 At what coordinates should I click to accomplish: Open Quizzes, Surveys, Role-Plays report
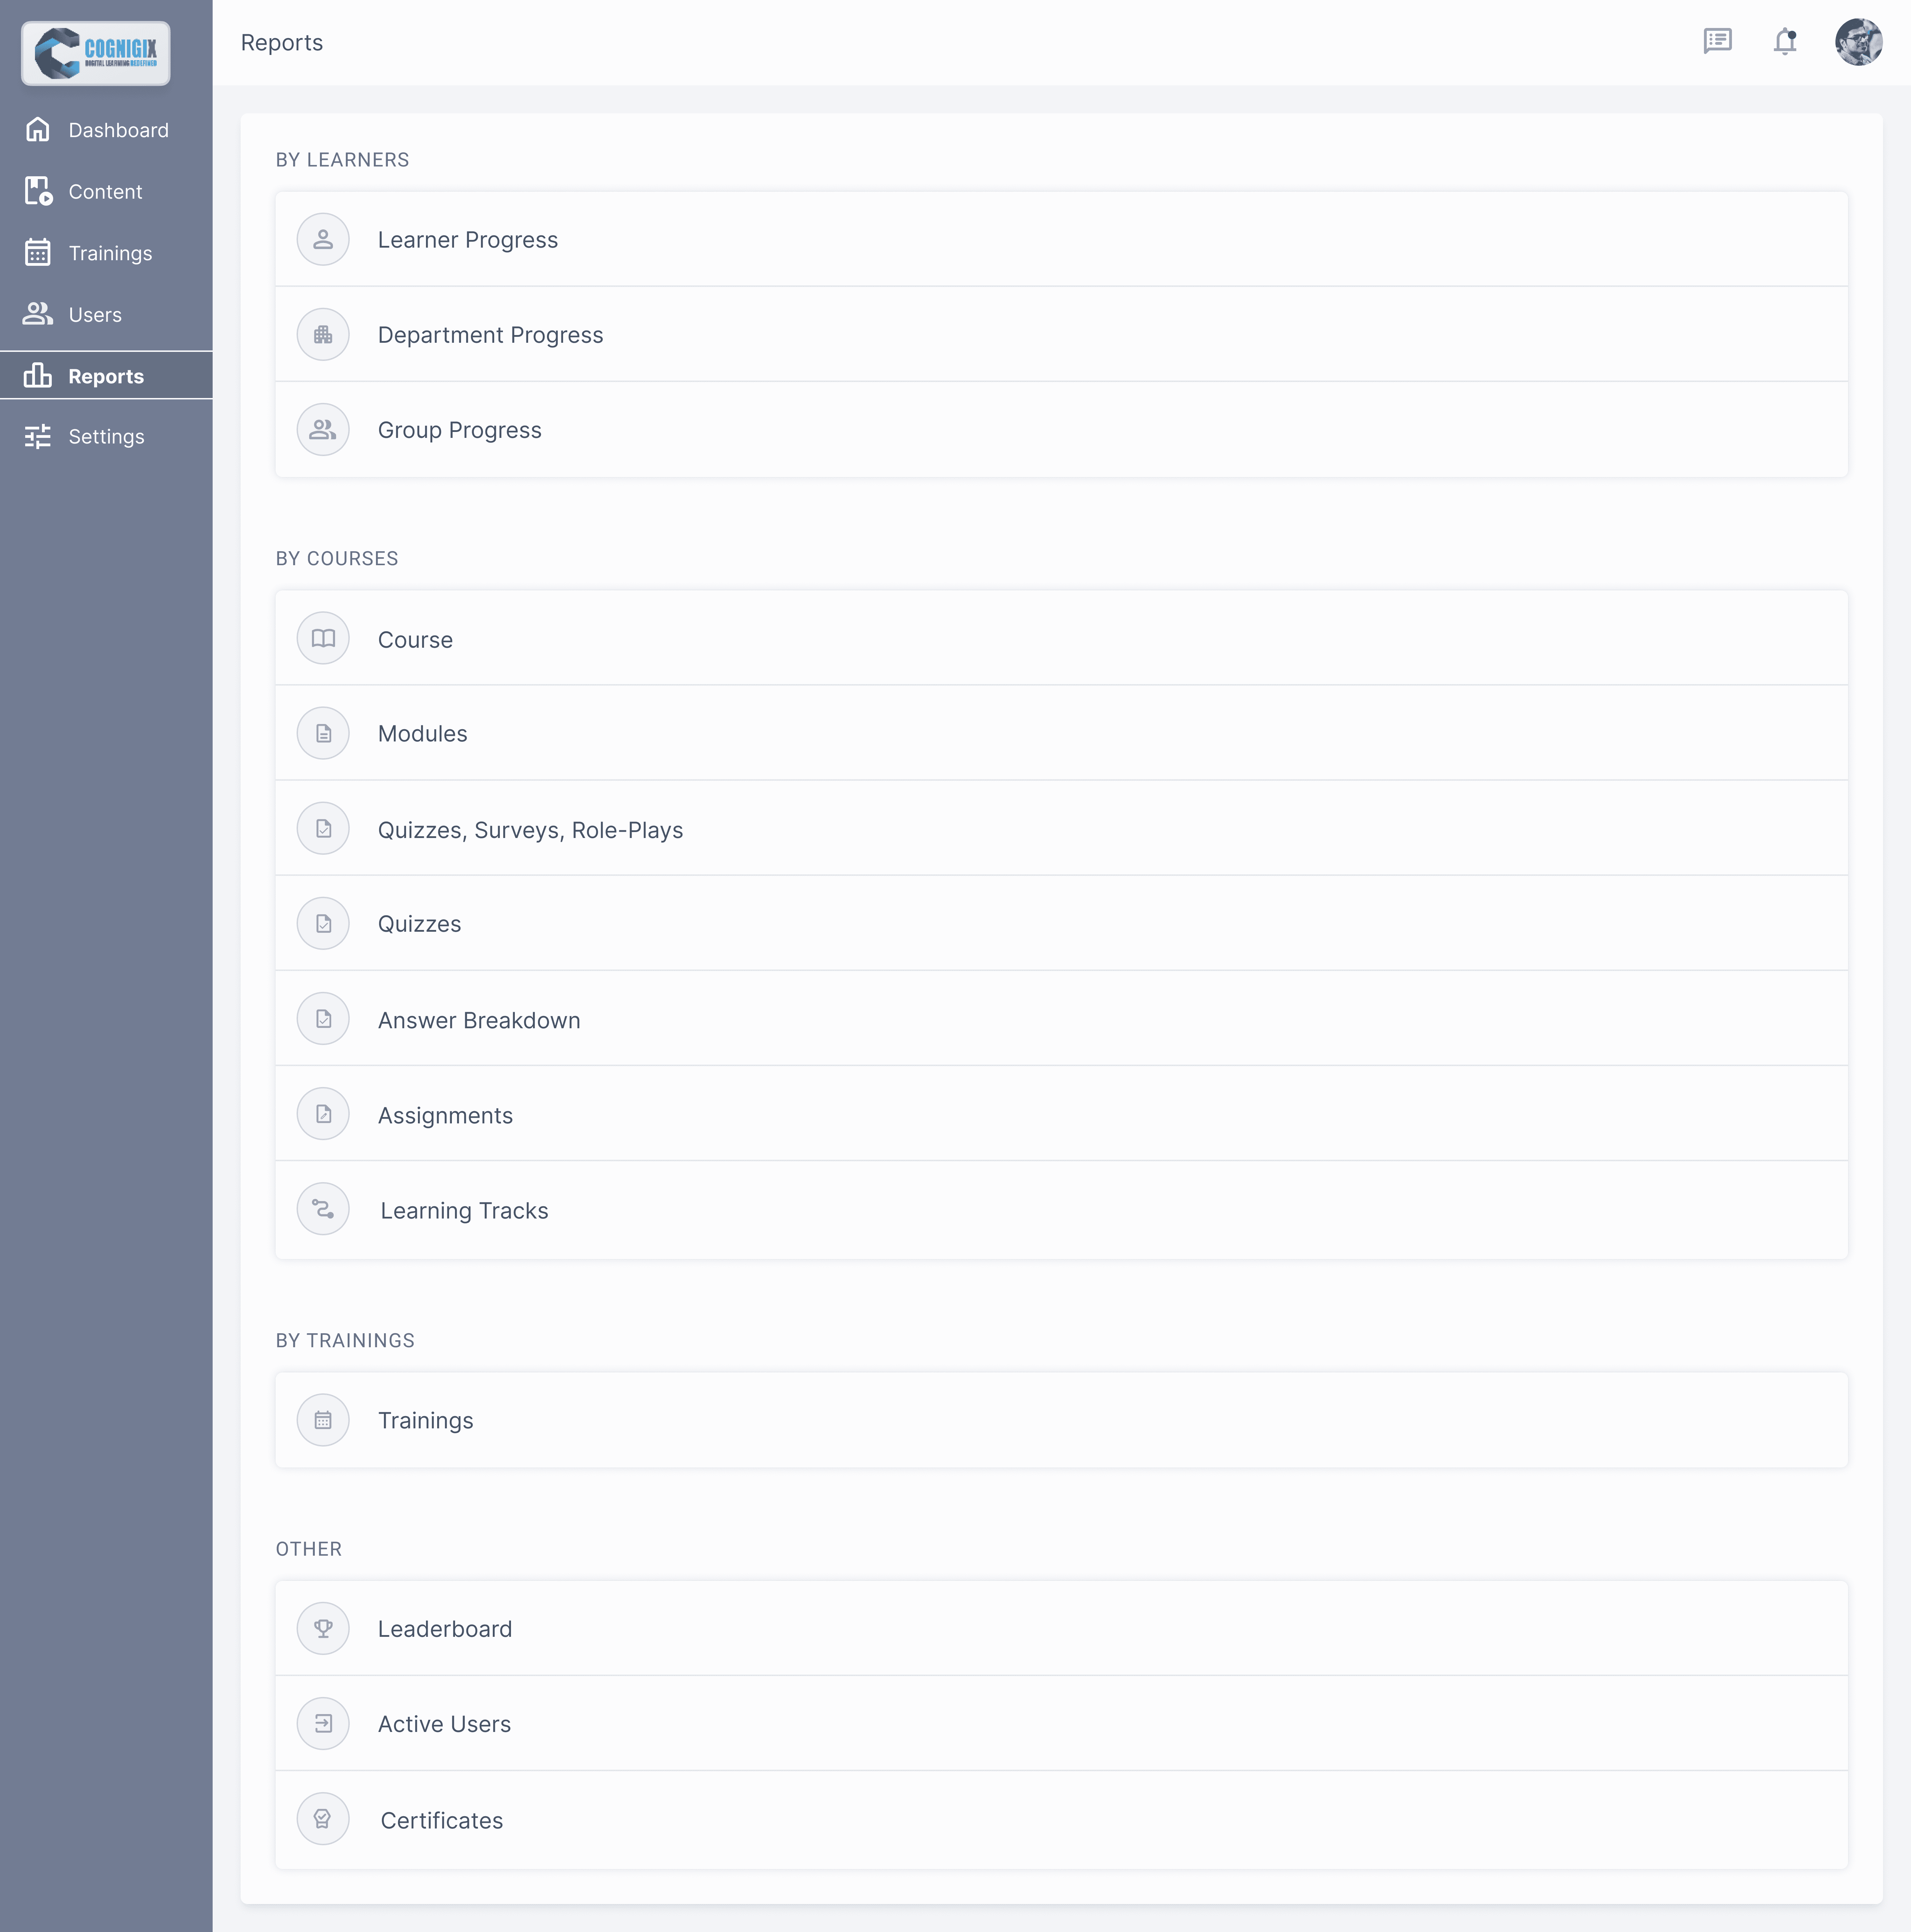[530, 830]
